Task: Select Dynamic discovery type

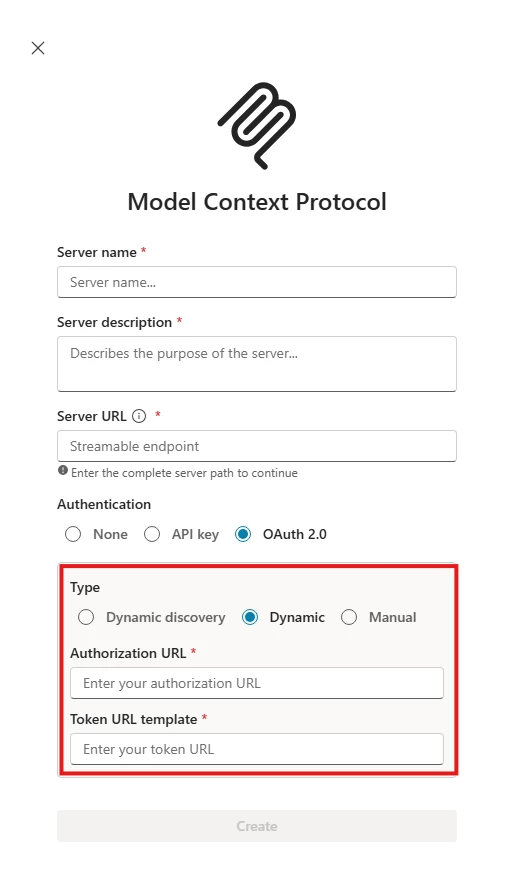Action: pyautogui.click(x=86, y=617)
